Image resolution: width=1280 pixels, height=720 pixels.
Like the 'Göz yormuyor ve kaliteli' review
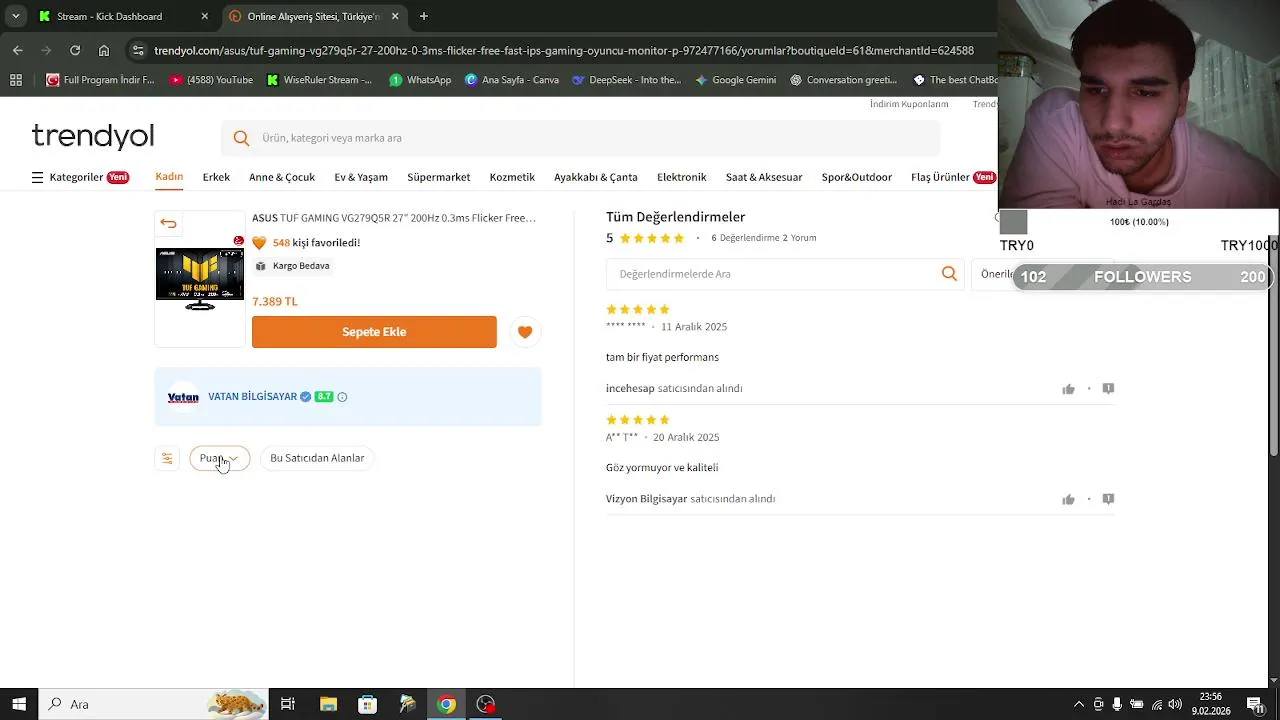[1068, 499]
